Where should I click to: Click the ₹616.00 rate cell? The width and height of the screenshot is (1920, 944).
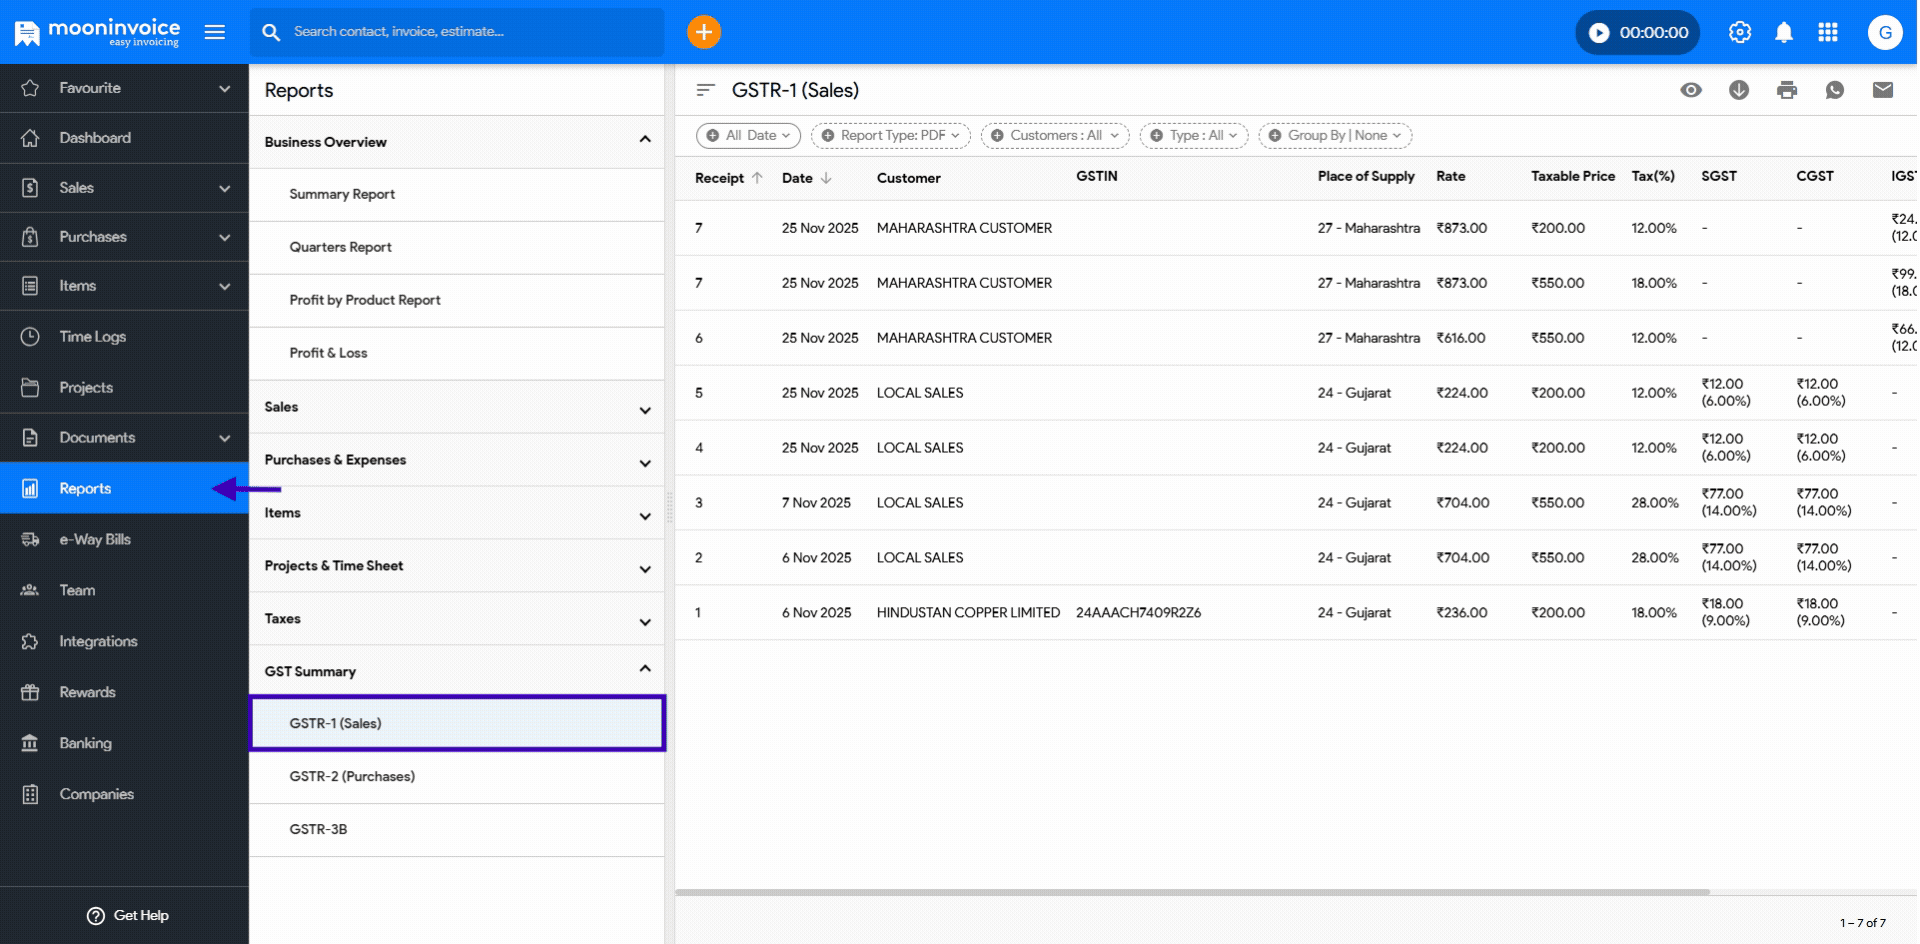[x=1461, y=338]
